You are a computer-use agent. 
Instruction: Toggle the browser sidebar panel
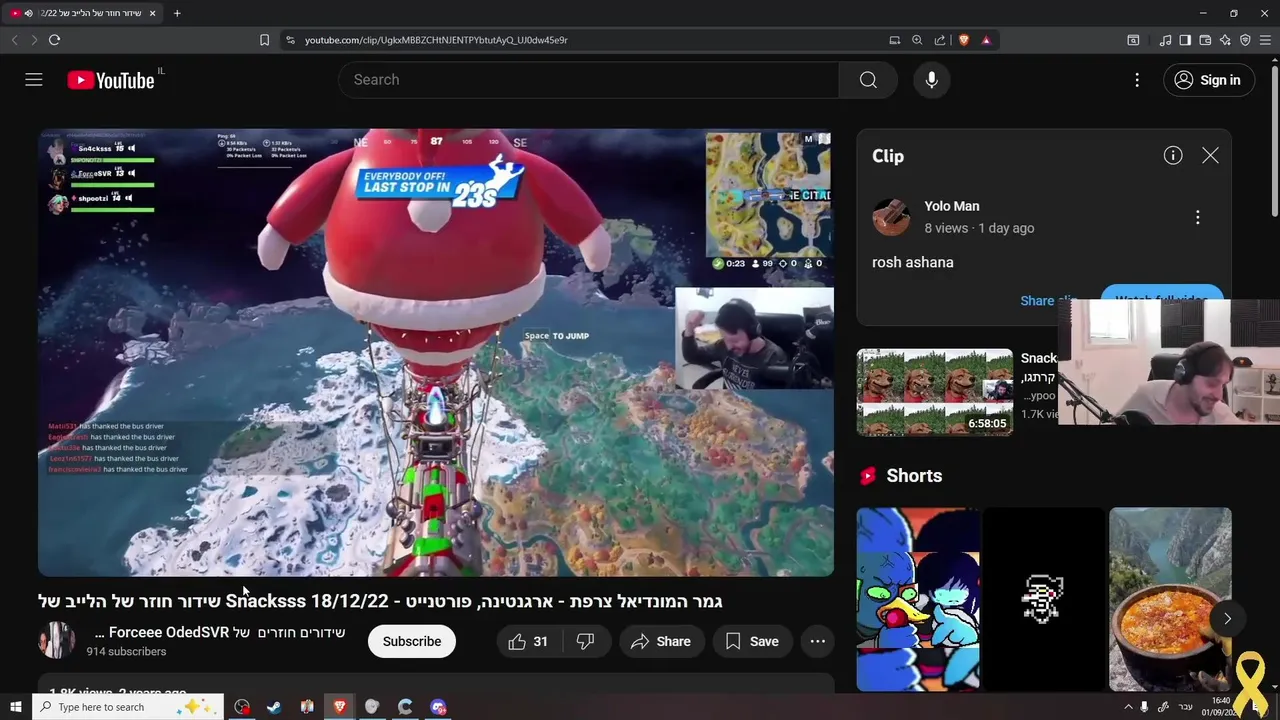tap(1185, 40)
